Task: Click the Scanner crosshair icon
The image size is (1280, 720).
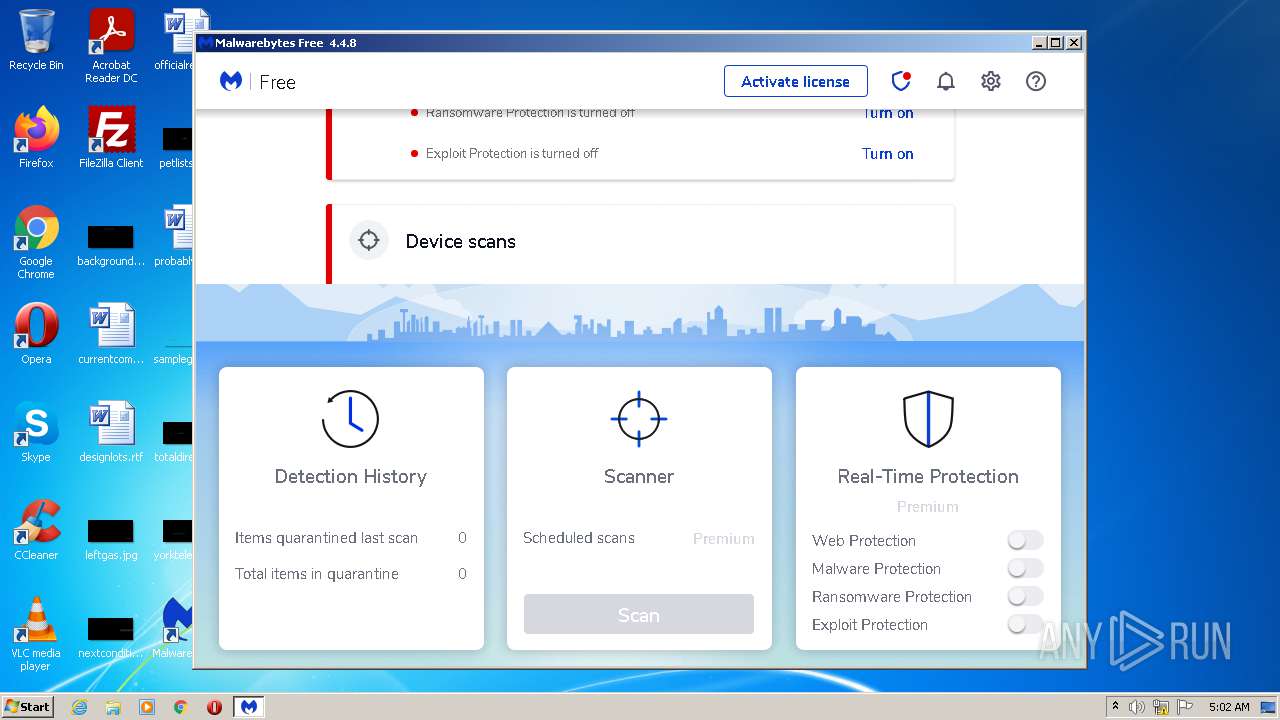Action: click(x=638, y=418)
